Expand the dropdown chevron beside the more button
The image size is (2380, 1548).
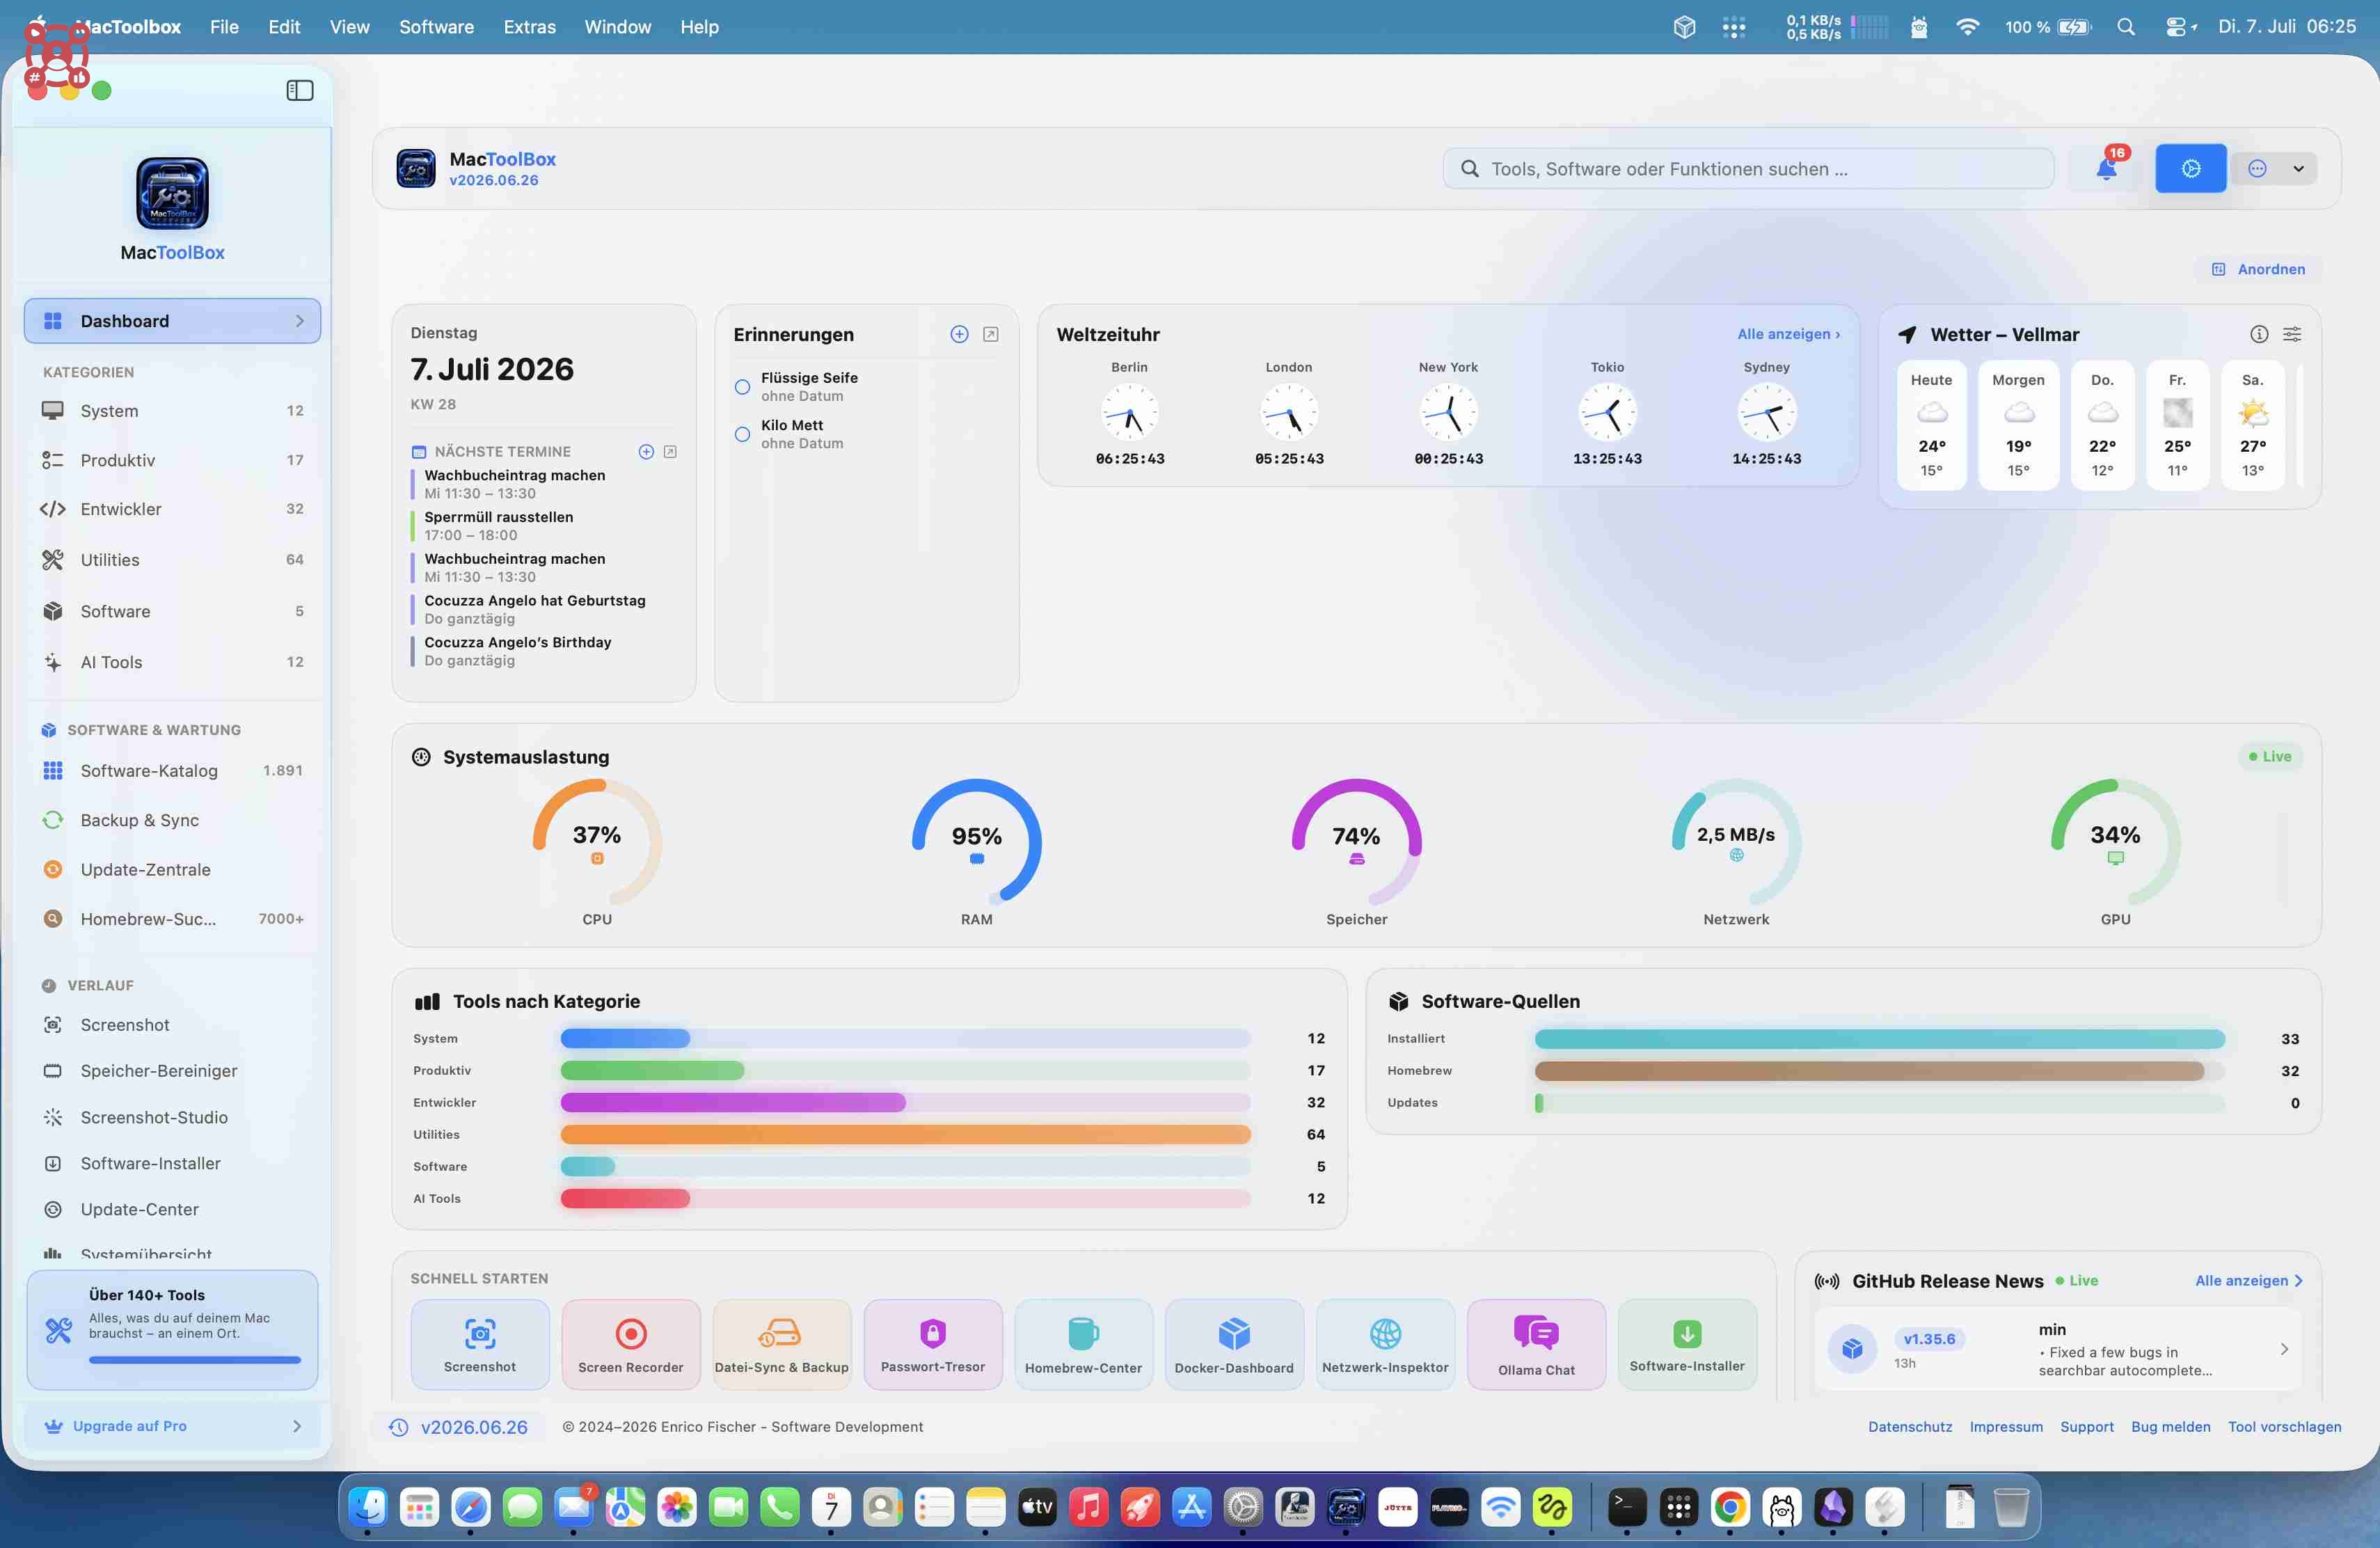[2298, 168]
